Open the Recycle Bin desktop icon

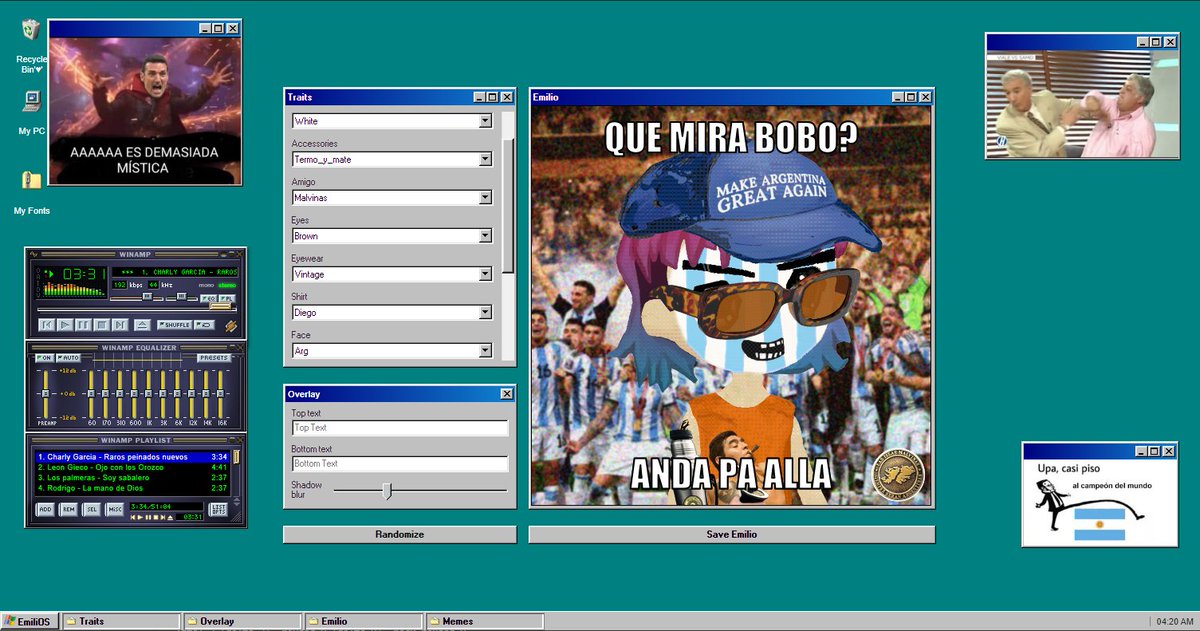pyautogui.click(x=31, y=30)
